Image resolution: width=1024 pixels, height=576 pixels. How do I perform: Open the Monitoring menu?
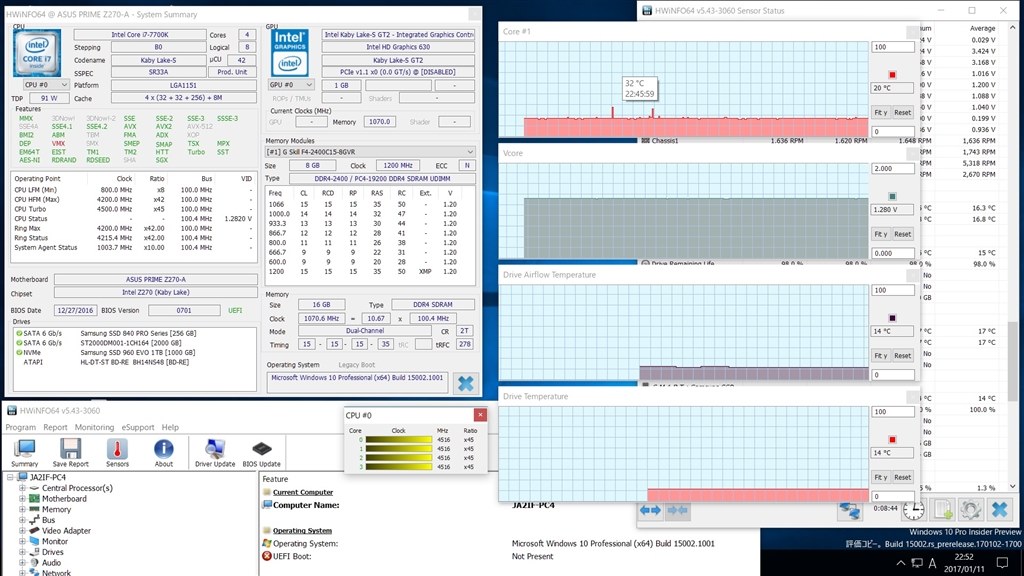point(94,427)
